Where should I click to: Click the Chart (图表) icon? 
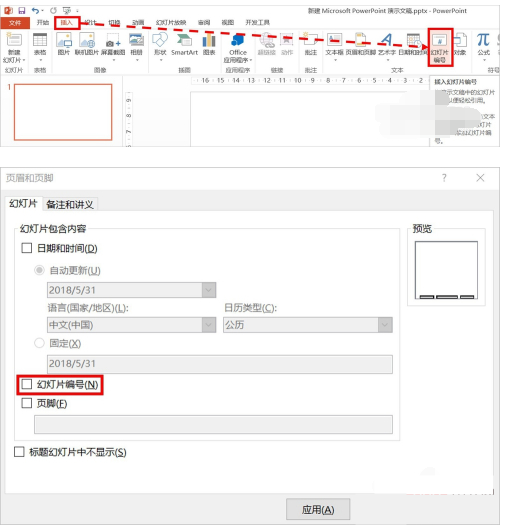point(209,40)
